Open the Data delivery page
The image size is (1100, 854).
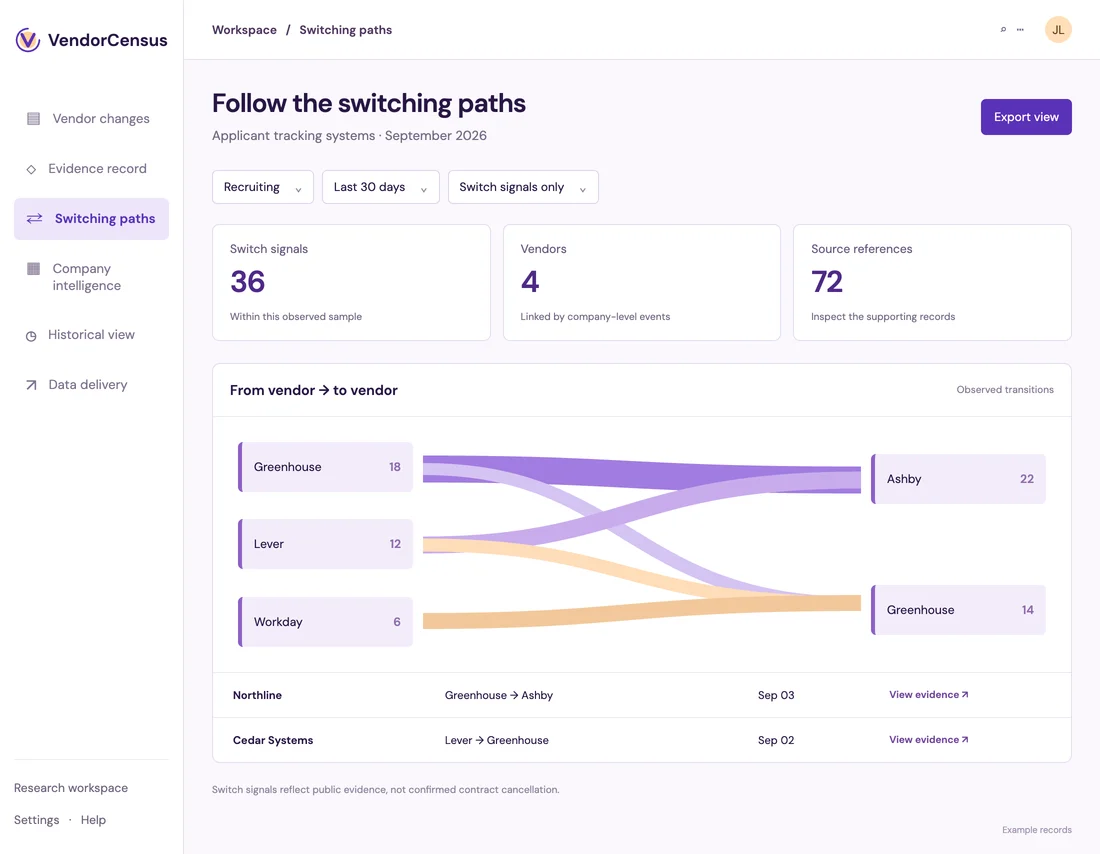coord(91,385)
